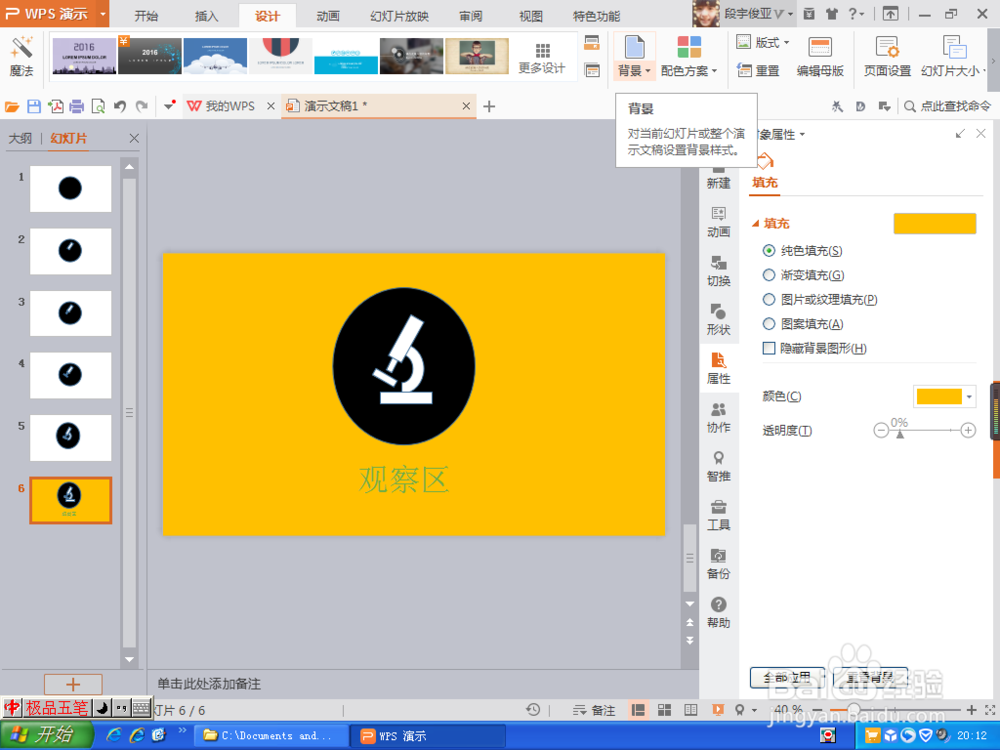1000x750 pixels.
Task: Switch to the 插入 ribbon tab
Action: point(206,16)
